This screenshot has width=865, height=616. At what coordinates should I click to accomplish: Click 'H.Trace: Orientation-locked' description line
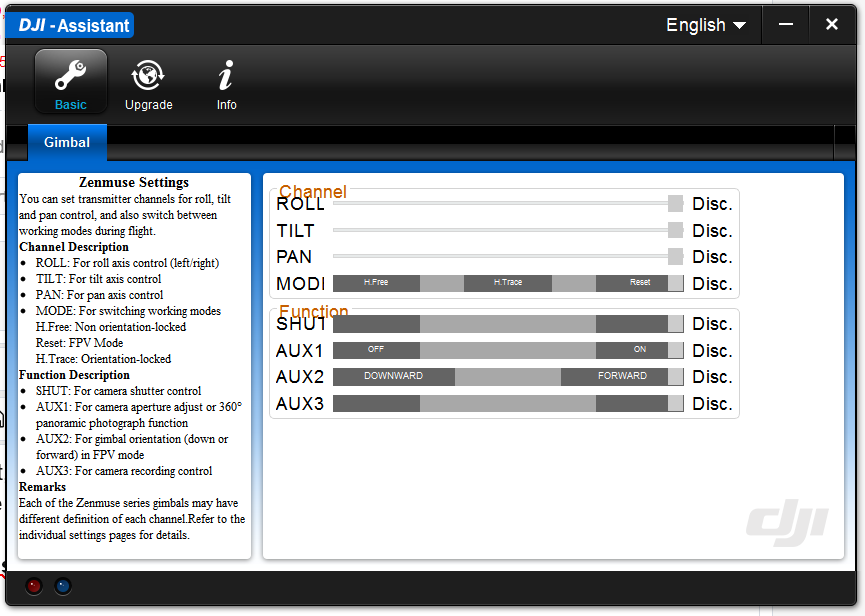click(104, 358)
